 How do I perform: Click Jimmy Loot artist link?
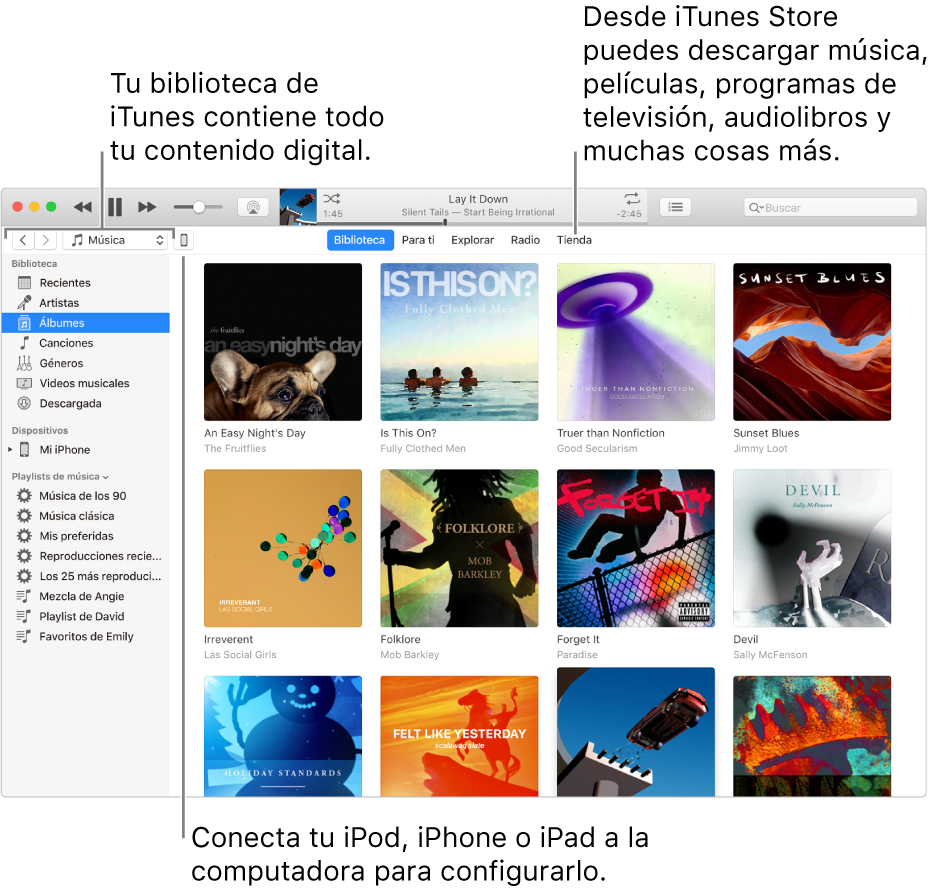click(x=760, y=448)
